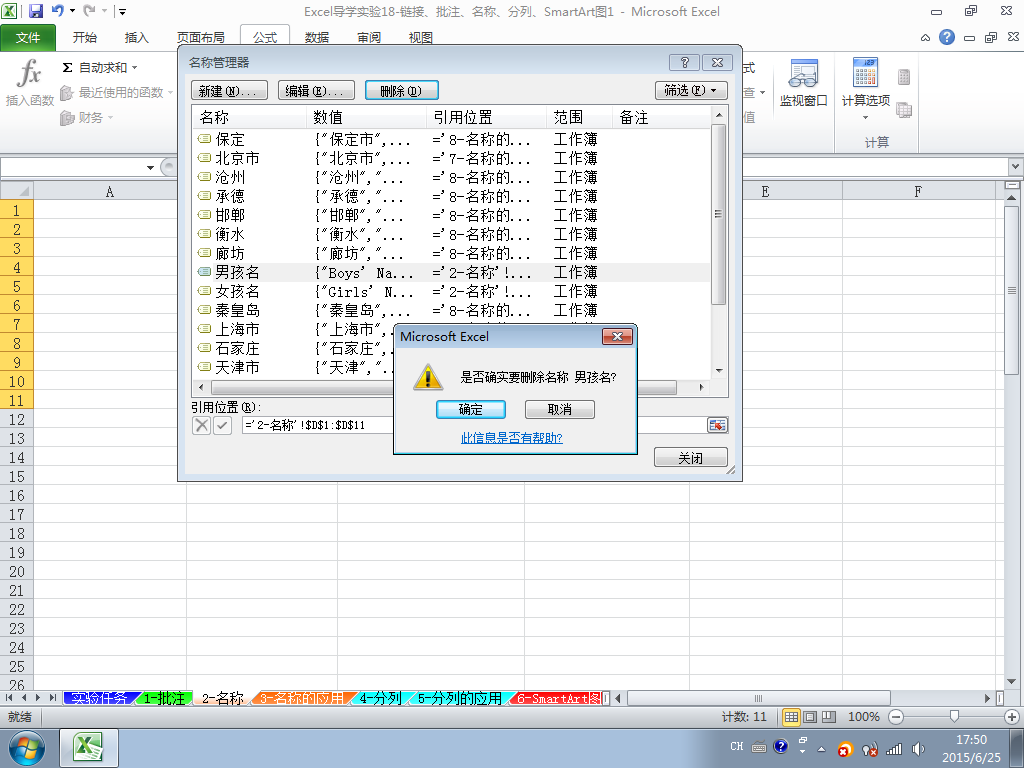Viewport: 1024px width, 768px height.
Task: Click the cancel X icon beside reference box
Action: pyautogui.click(x=202, y=426)
